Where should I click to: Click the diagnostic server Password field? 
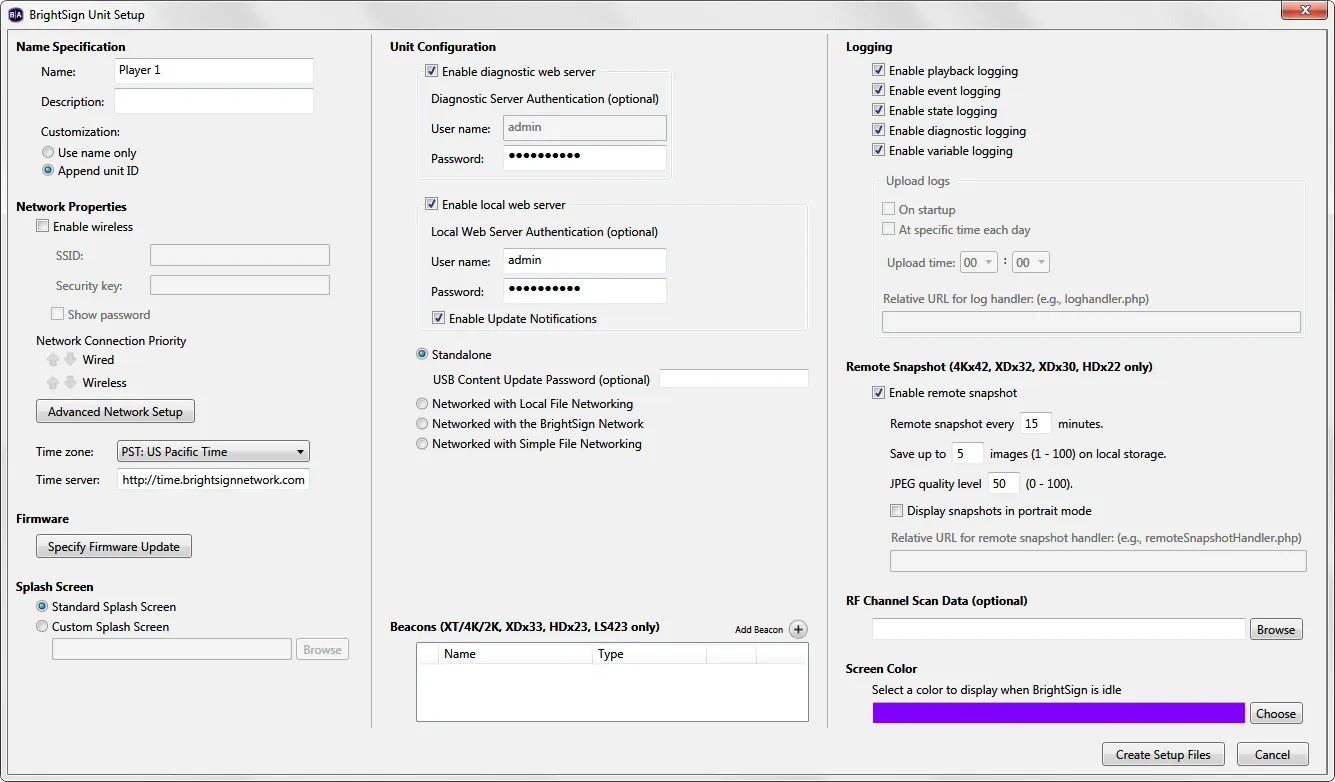(x=585, y=158)
